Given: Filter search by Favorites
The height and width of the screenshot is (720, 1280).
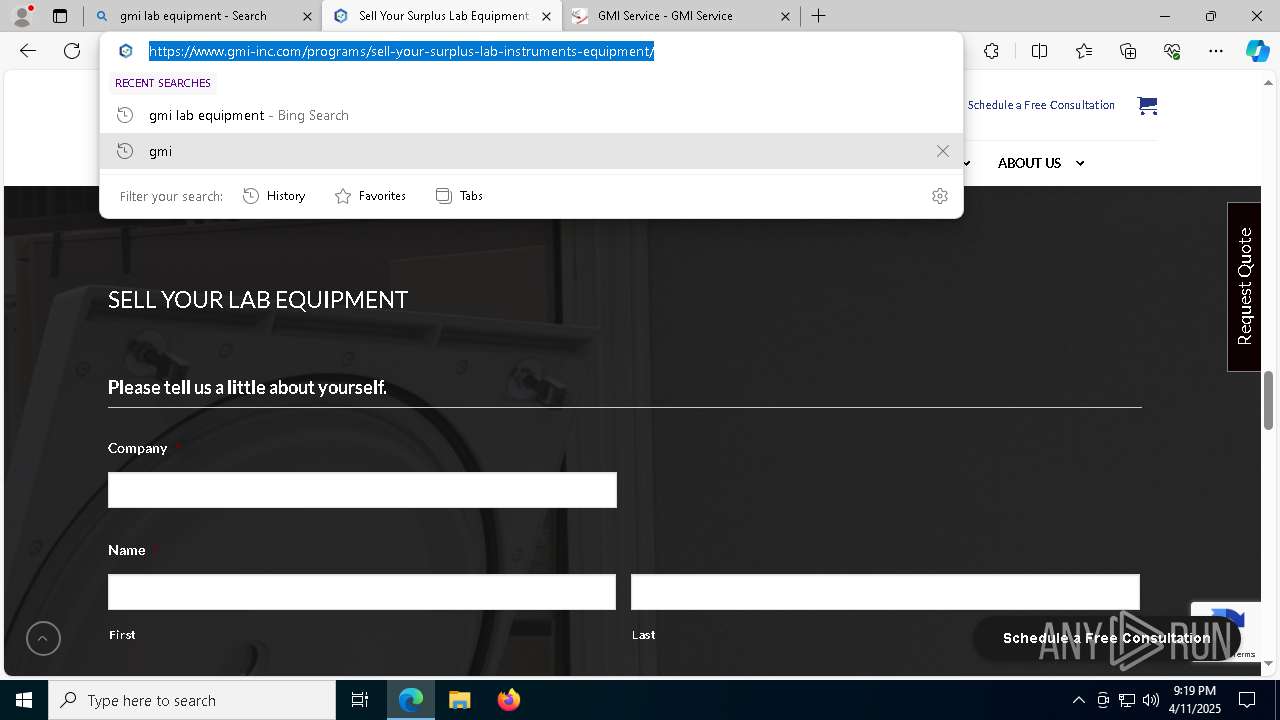Looking at the screenshot, I should pos(370,196).
